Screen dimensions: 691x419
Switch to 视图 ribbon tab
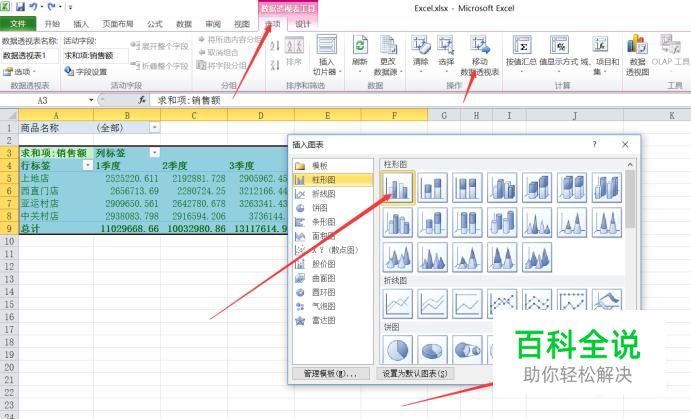242,24
